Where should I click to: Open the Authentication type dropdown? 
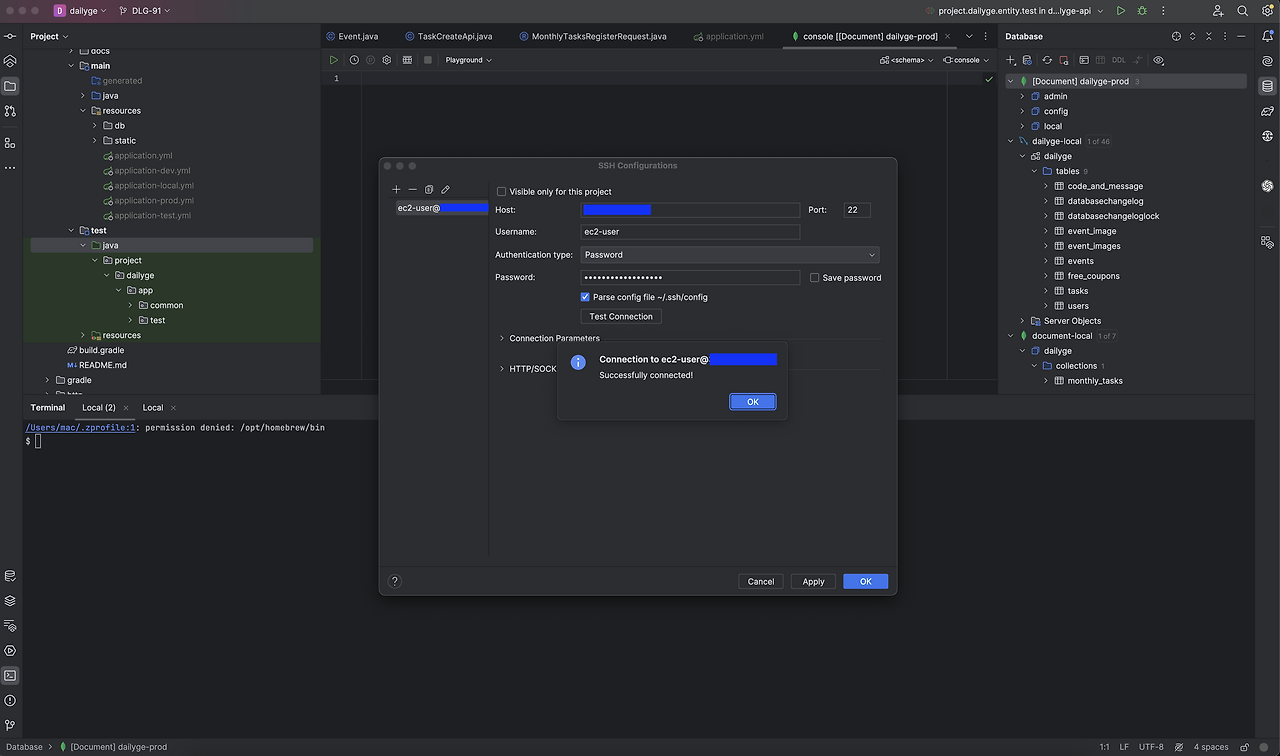730,255
